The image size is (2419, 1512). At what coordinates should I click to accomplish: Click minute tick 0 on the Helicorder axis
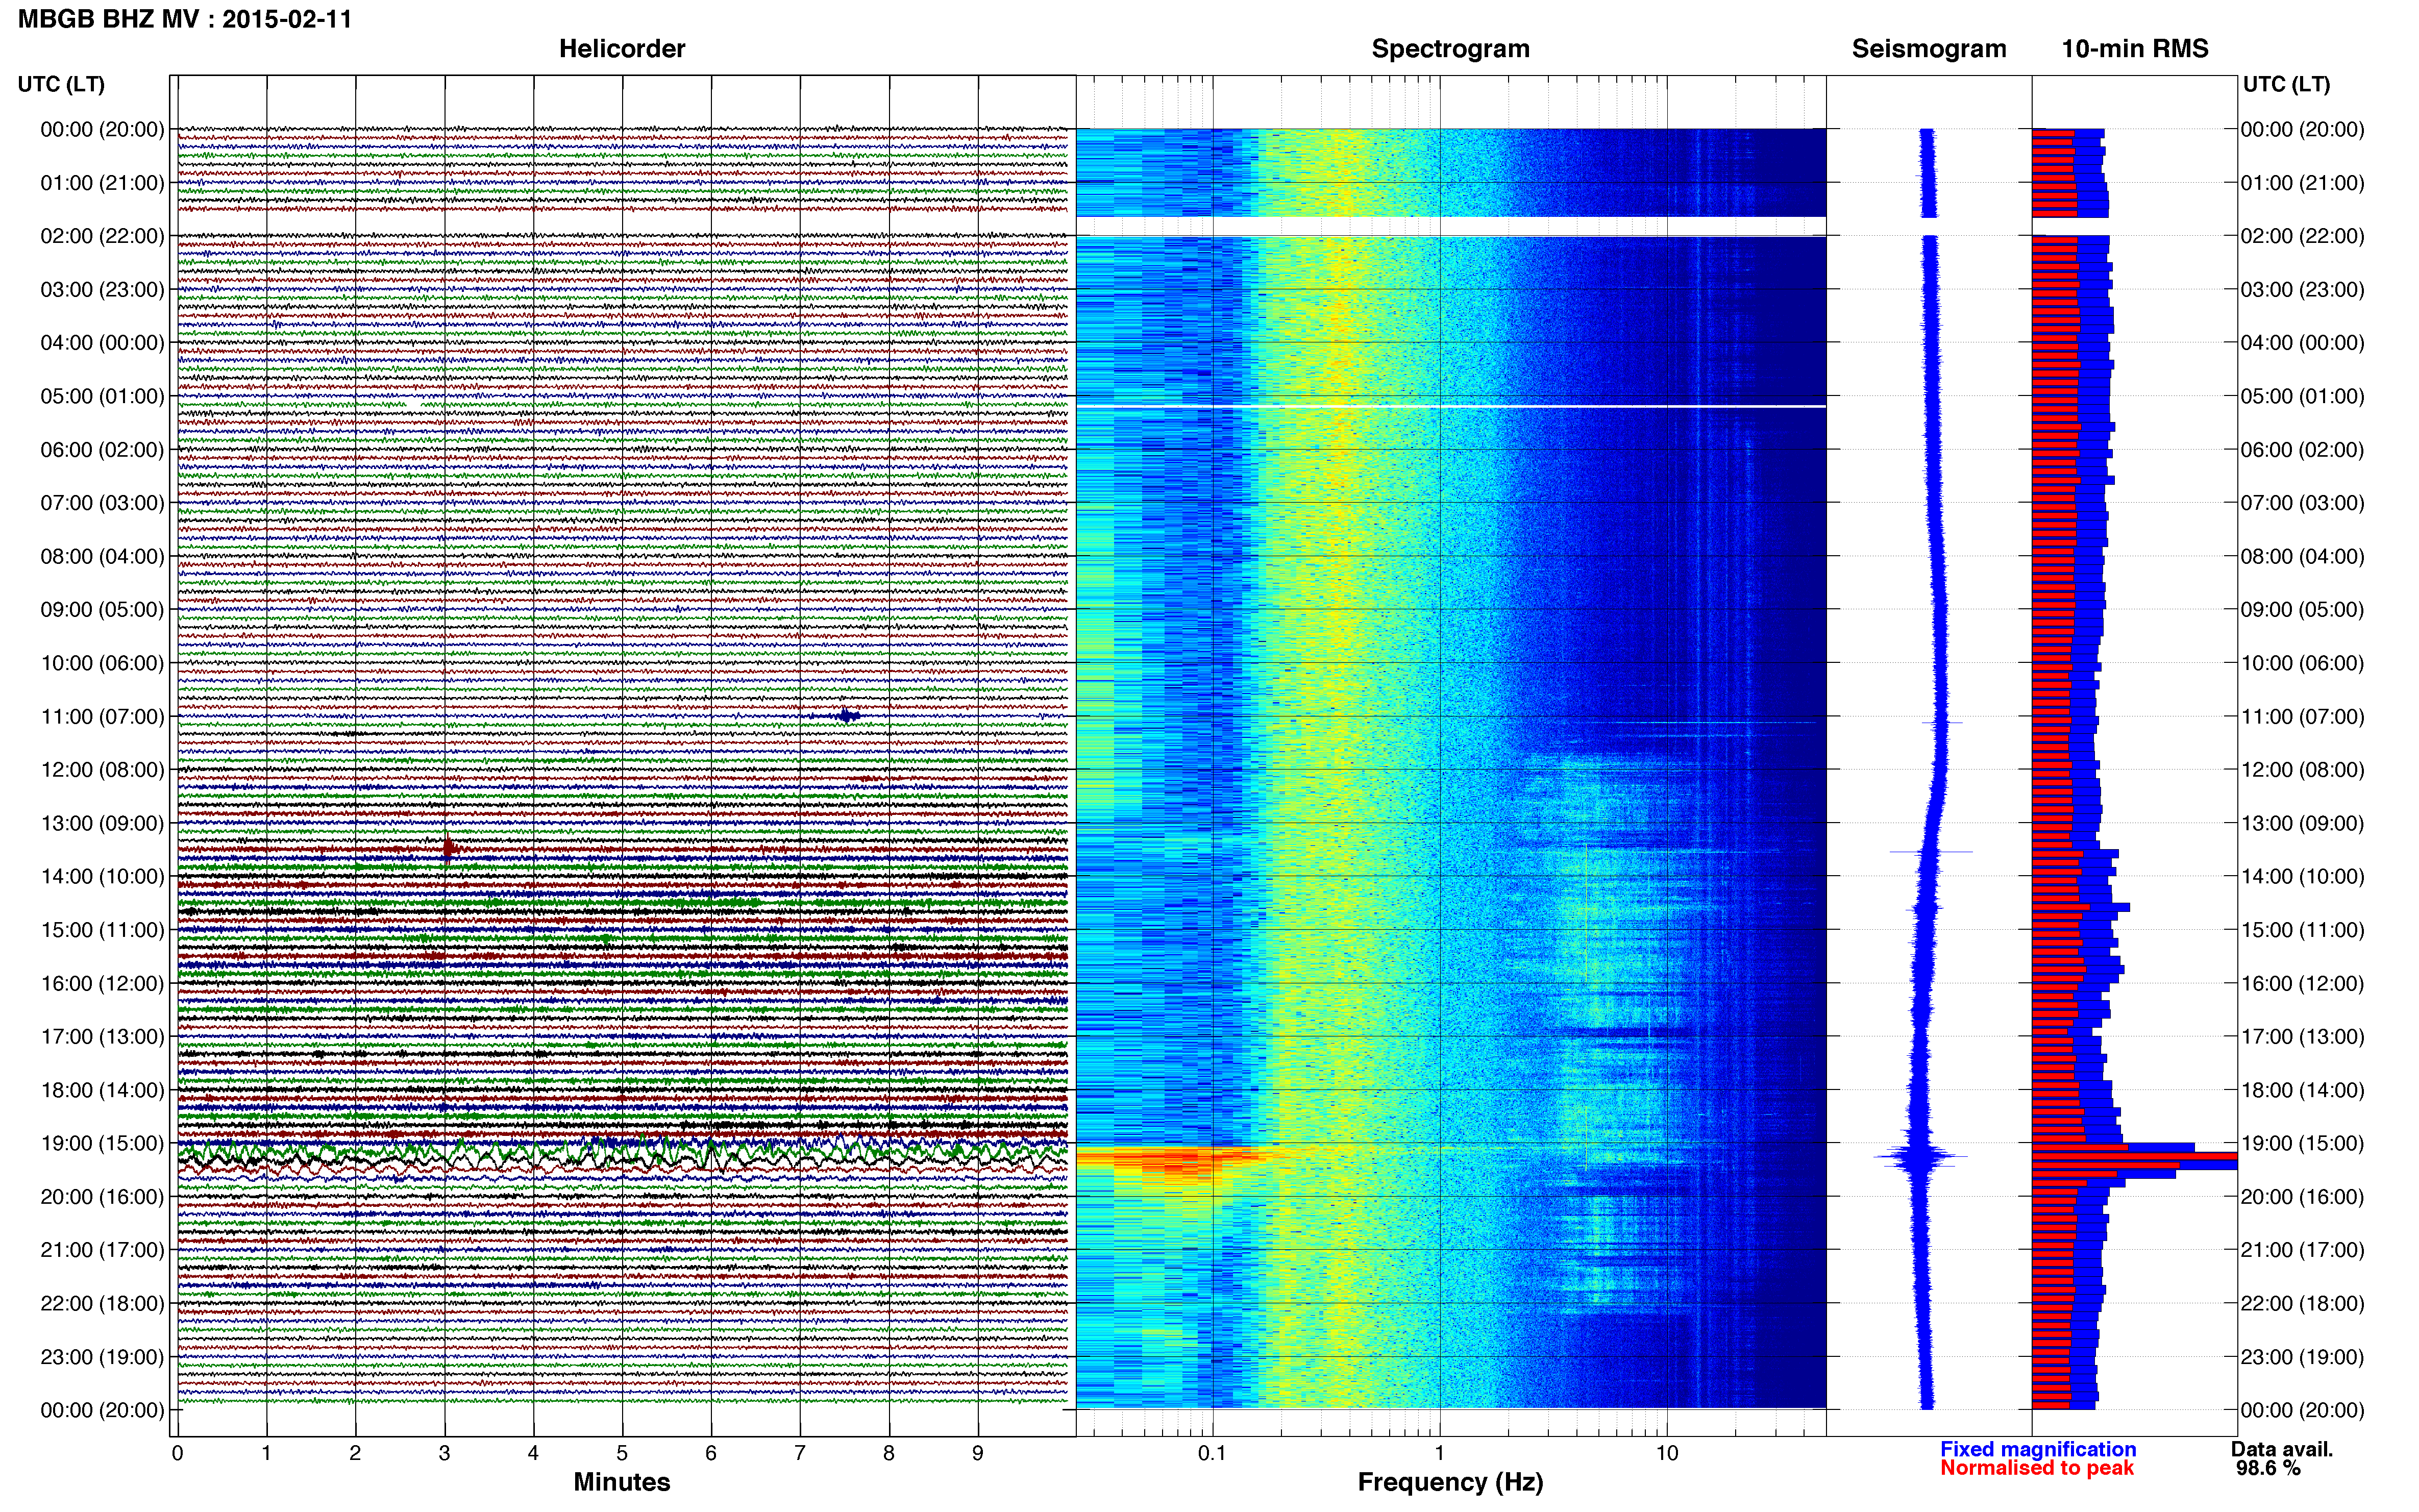(x=177, y=1453)
